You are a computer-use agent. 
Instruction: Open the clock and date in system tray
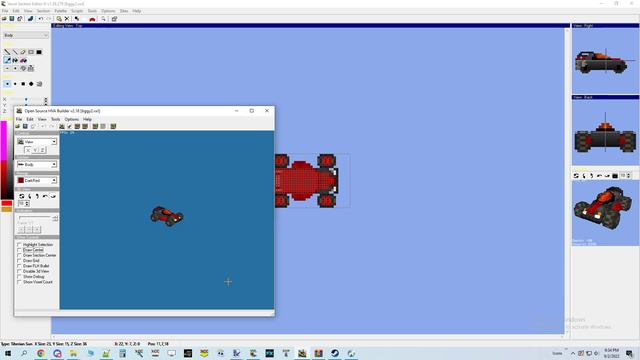[x=612, y=353]
